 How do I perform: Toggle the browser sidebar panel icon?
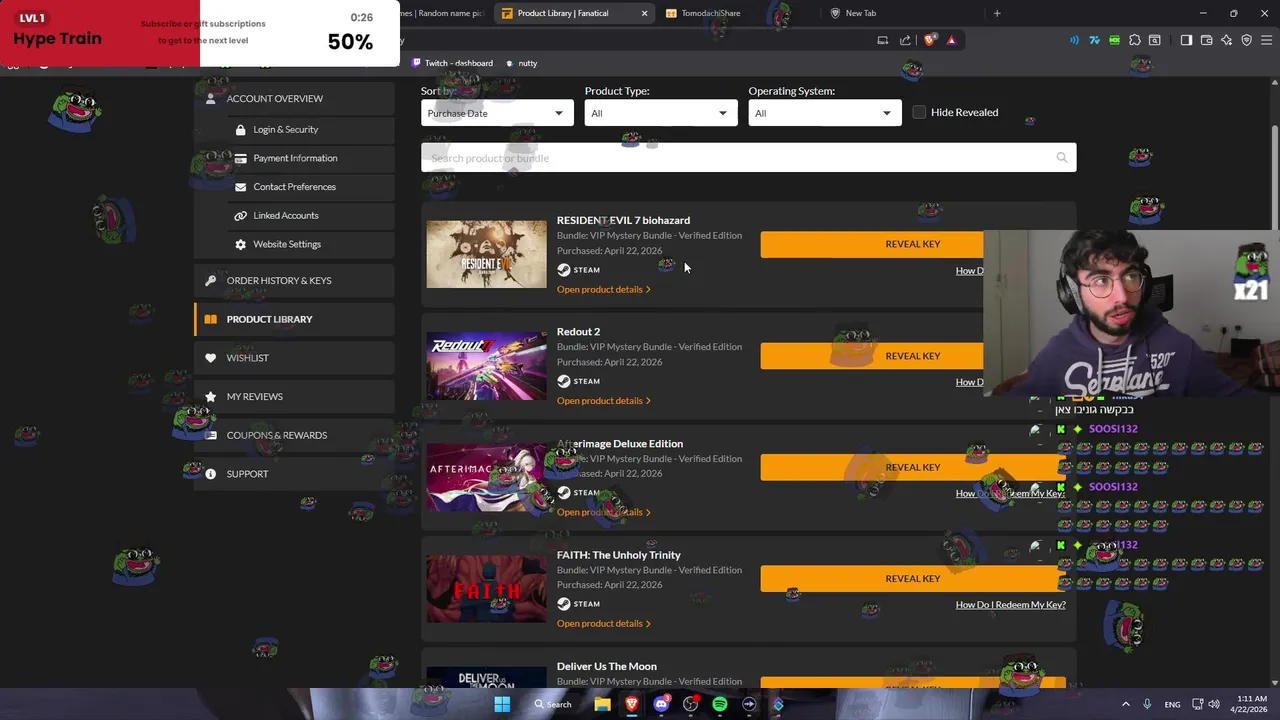[1186, 40]
